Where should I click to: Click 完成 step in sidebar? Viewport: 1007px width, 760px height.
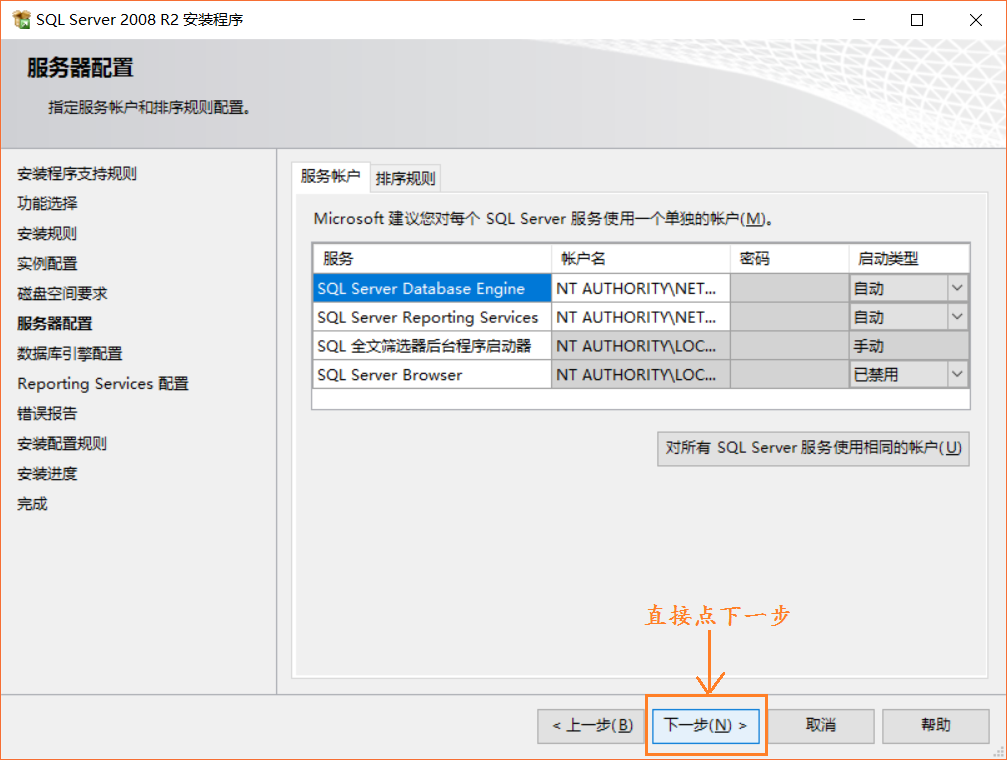[32, 504]
